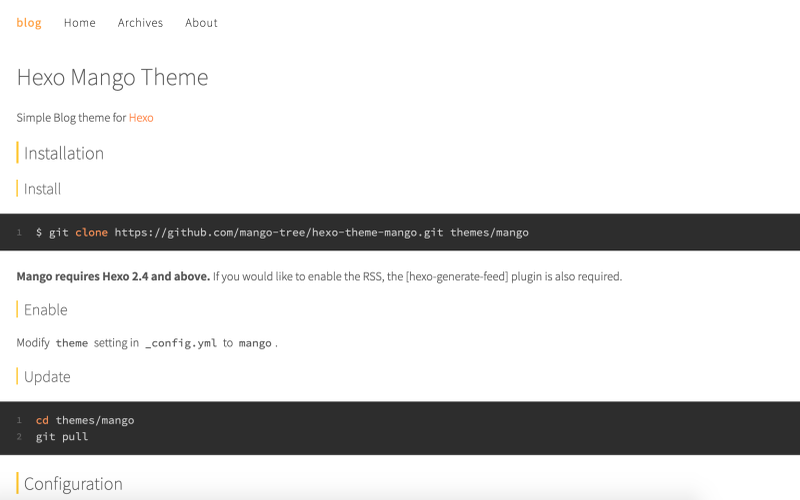This screenshot has height=500, width=800.
Task: Follow the orange Hexo link
Action: tap(141, 118)
